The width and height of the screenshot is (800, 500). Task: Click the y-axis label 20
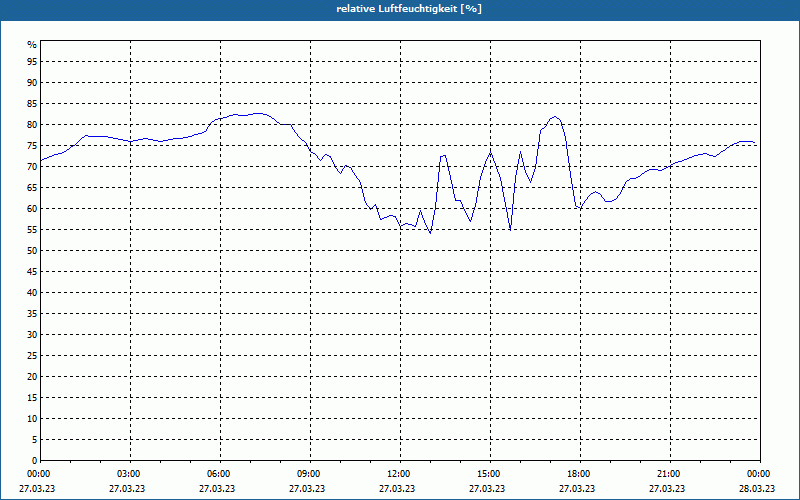[32, 377]
